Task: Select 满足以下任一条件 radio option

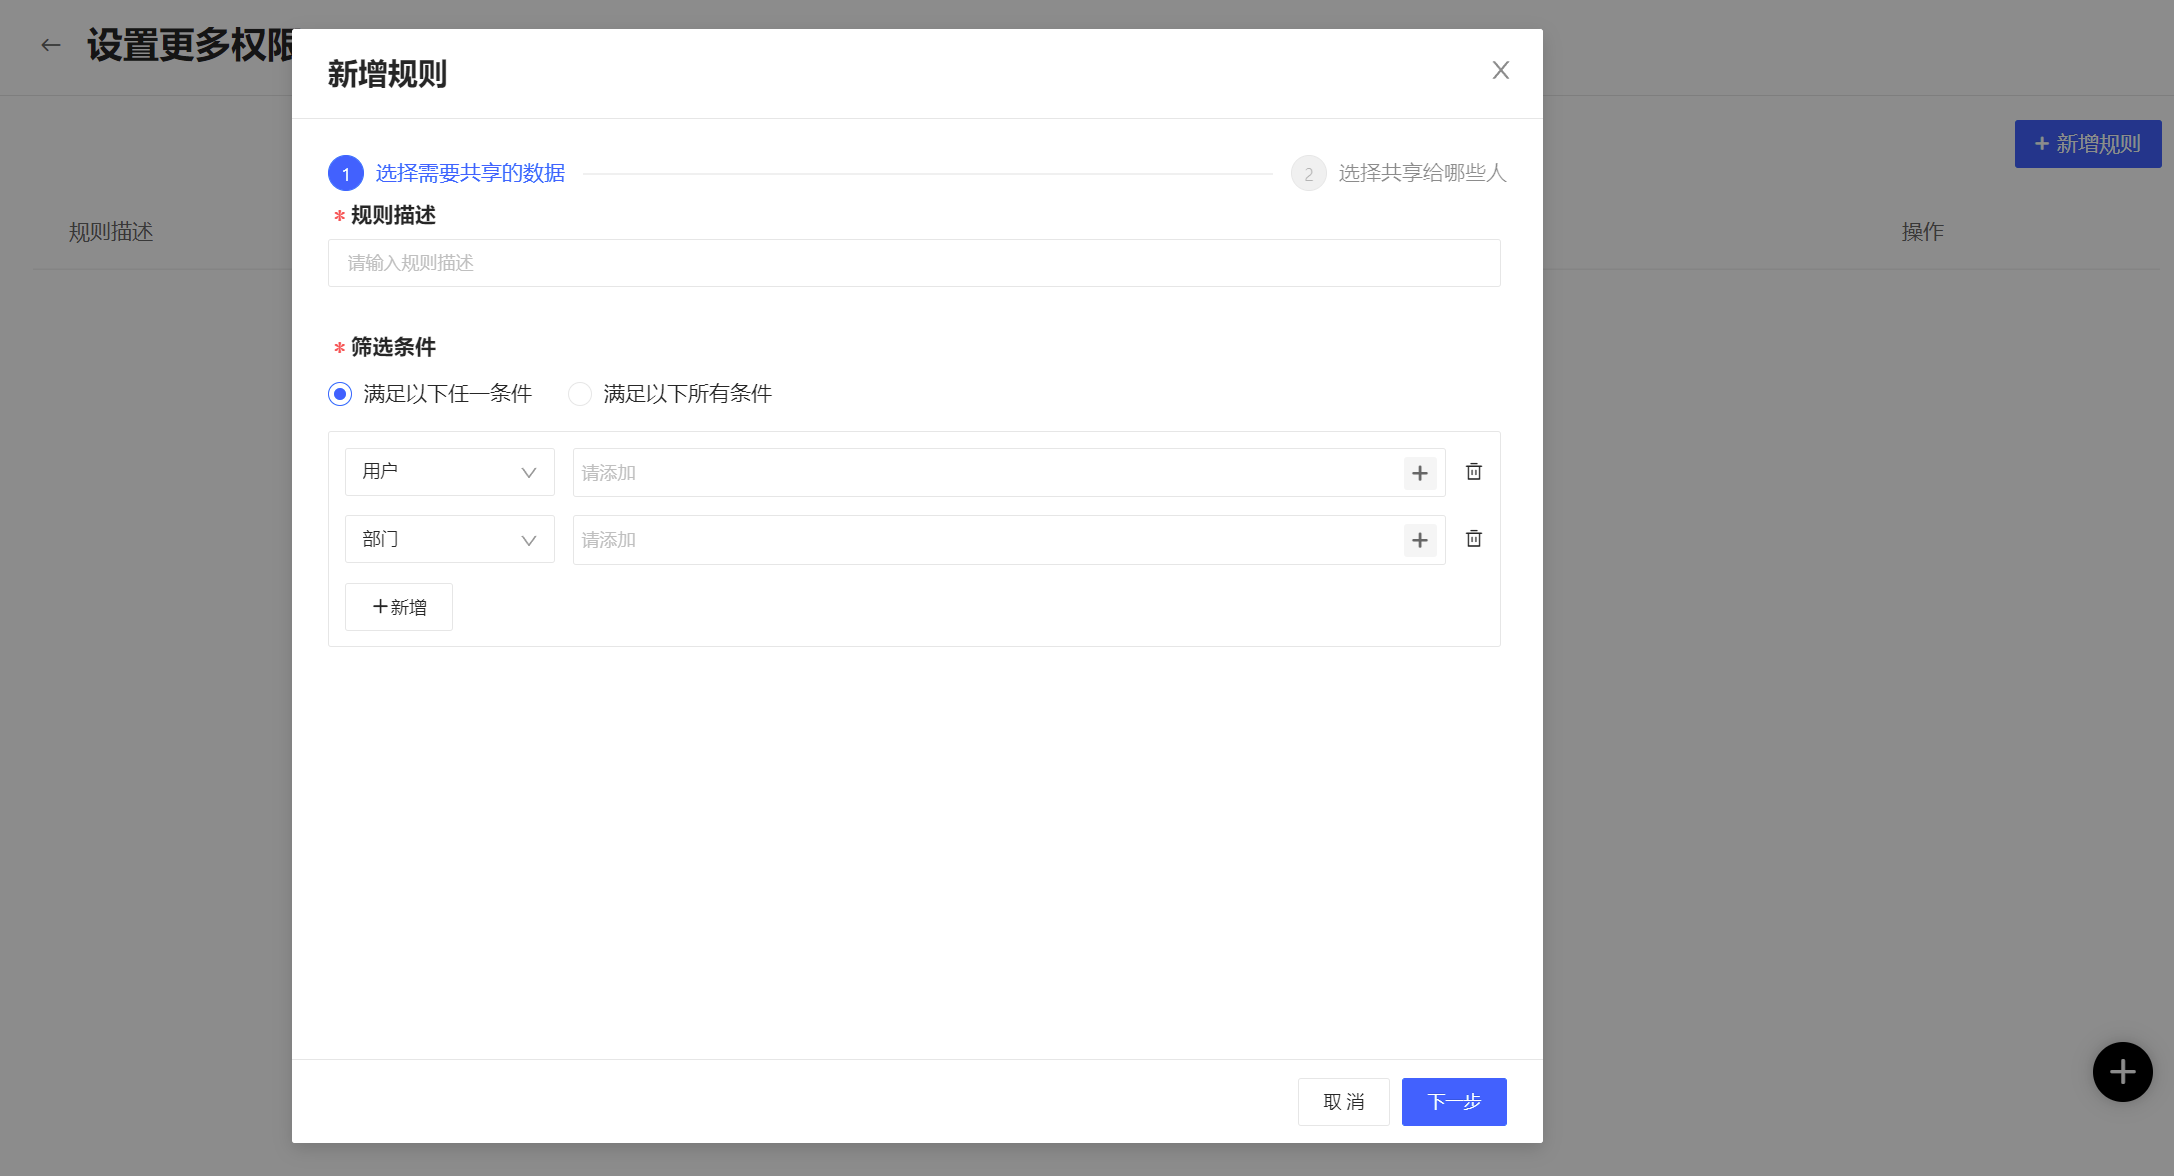Action: (x=340, y=394)
